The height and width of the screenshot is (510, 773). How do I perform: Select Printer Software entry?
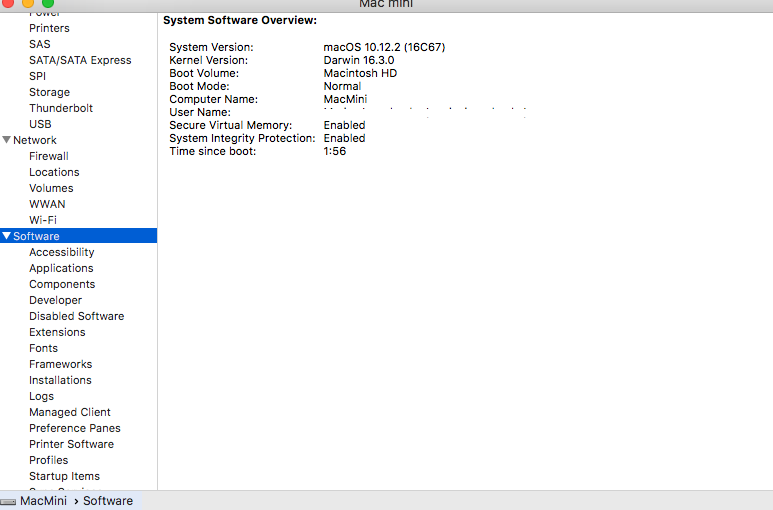(71, 444)
